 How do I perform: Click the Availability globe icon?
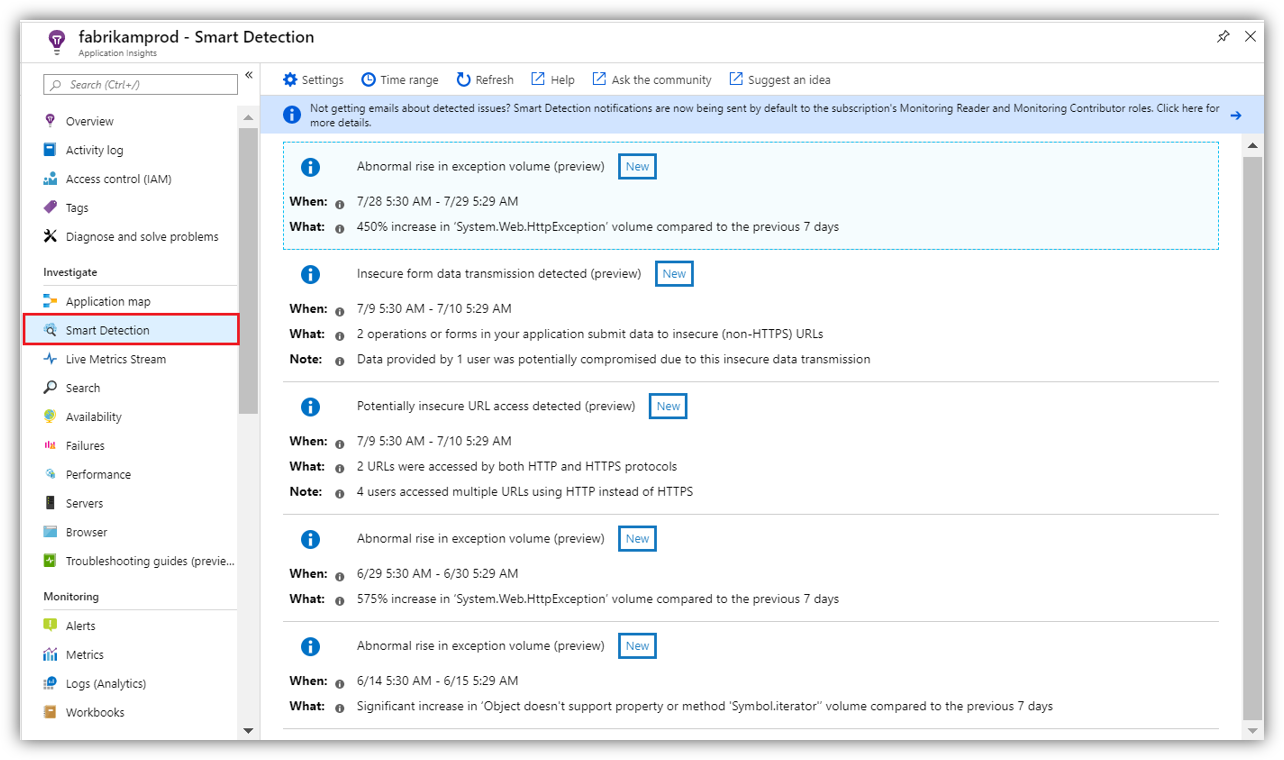(51, 417)
